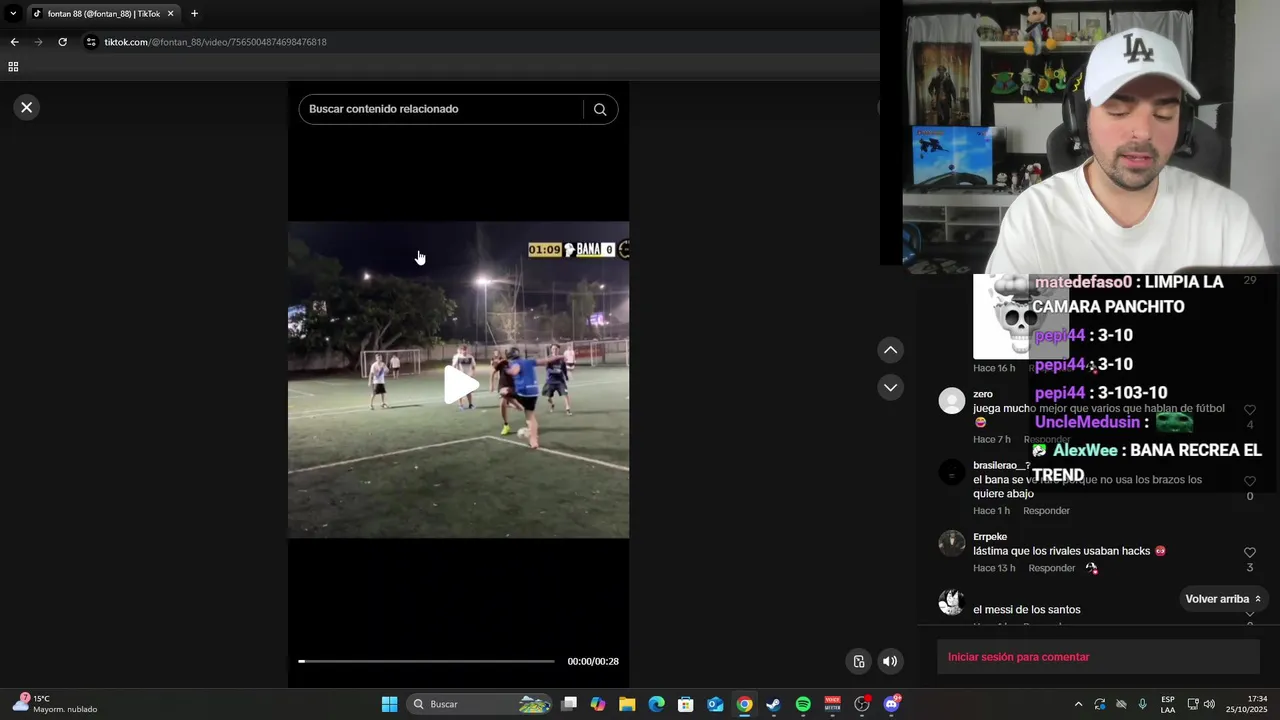This screenshot has width=1280, height=720.
Task: Mute the video with speaker button
Action: point(890,661)
